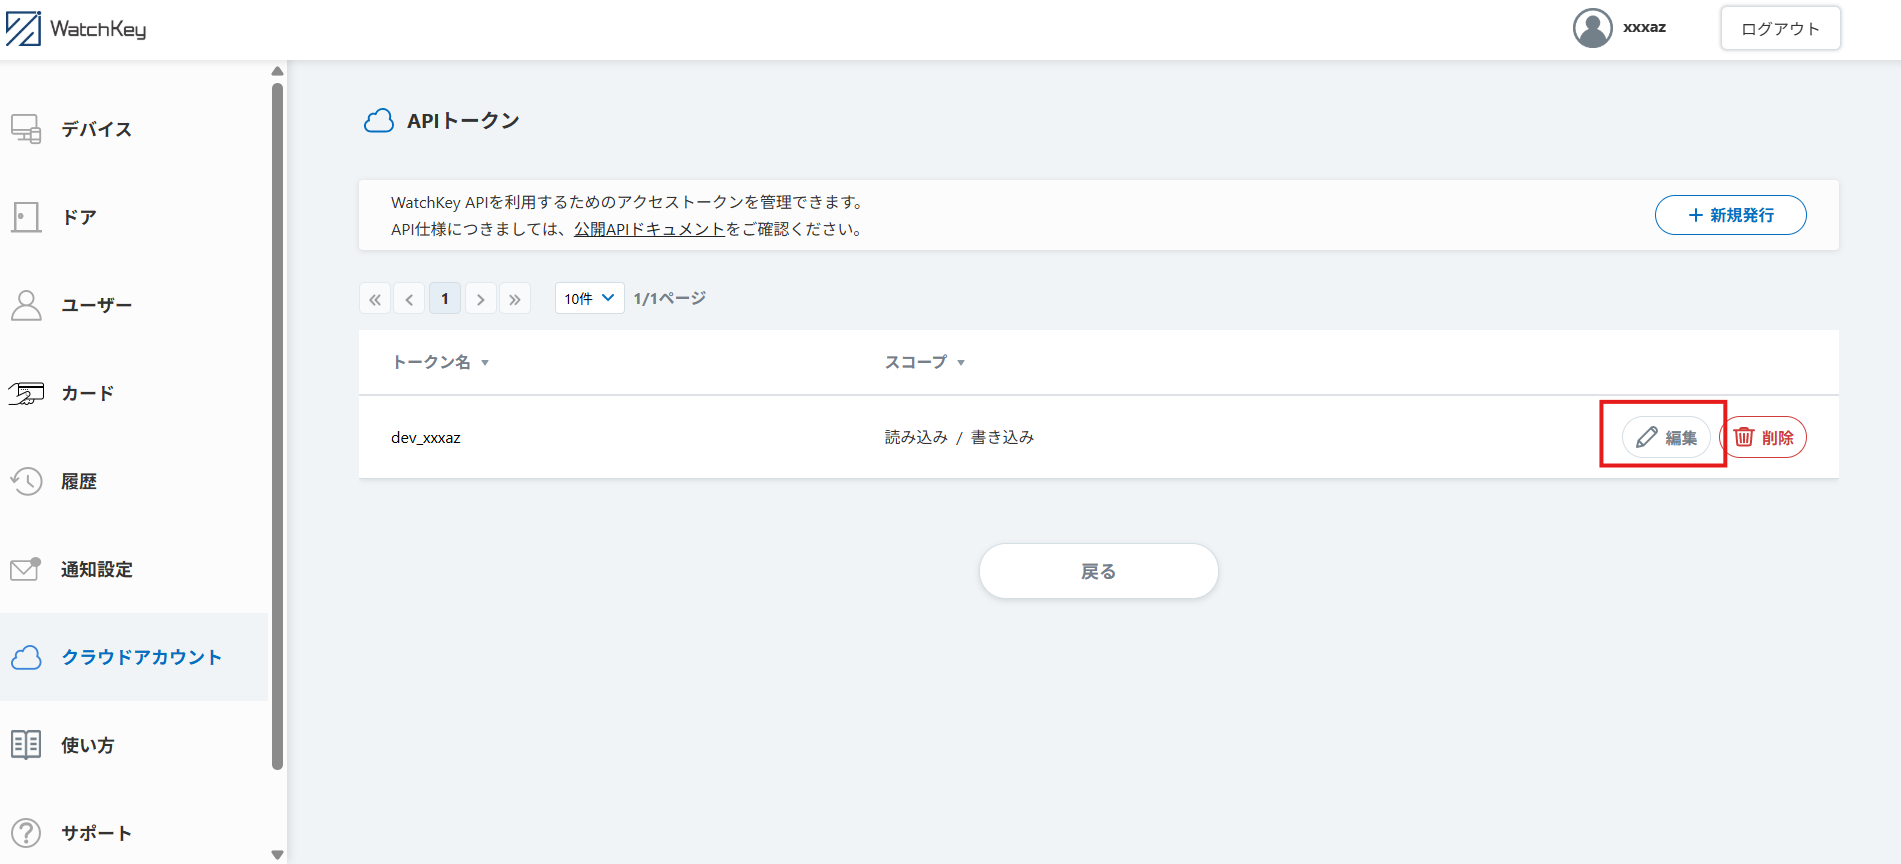
Task: Open the ユーザー menu item
Action: point(96,305)
